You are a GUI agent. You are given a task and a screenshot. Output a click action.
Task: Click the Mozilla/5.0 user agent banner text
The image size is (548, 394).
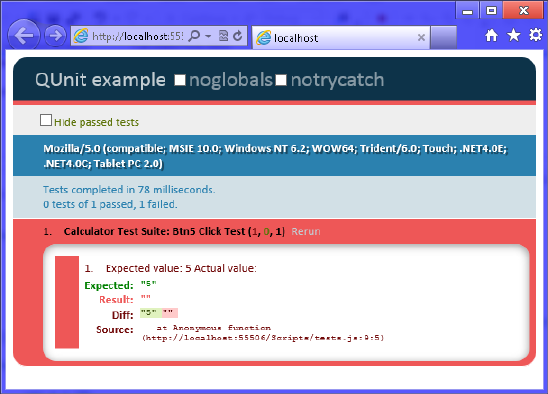[275, 156]
